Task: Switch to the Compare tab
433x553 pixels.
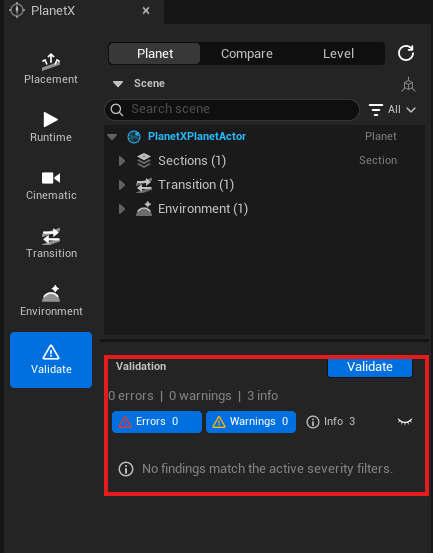Action: point(246,54)
